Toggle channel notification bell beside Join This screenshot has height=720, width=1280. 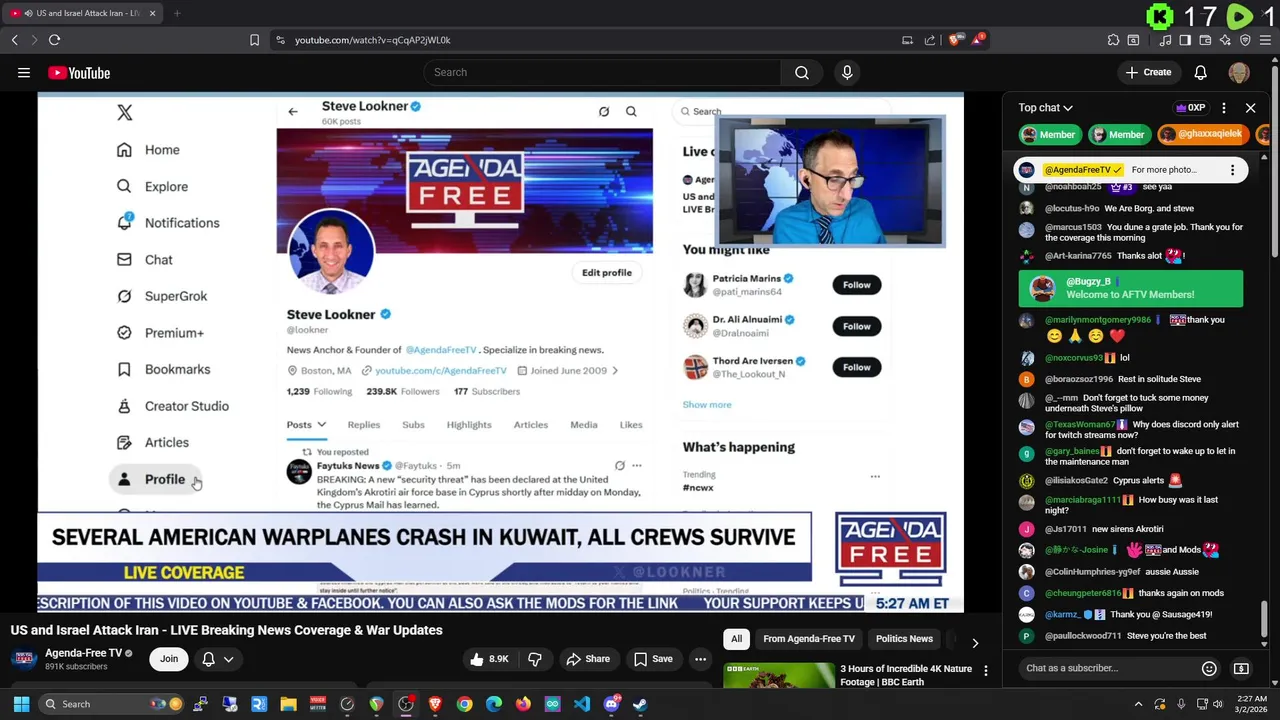tap(209, 659)
